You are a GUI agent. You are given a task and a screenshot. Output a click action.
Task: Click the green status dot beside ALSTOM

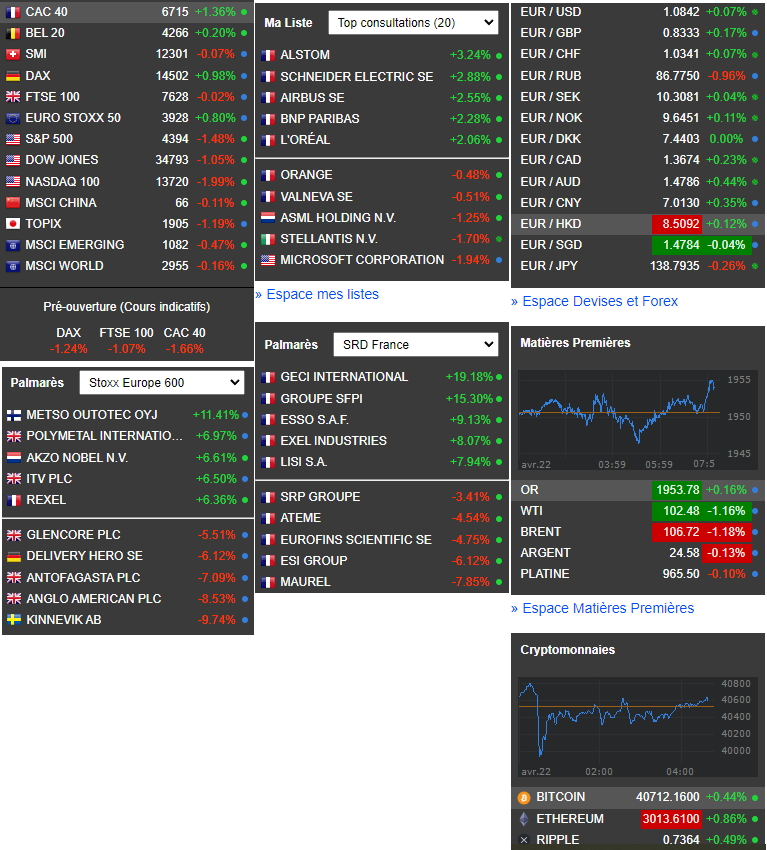499,55
